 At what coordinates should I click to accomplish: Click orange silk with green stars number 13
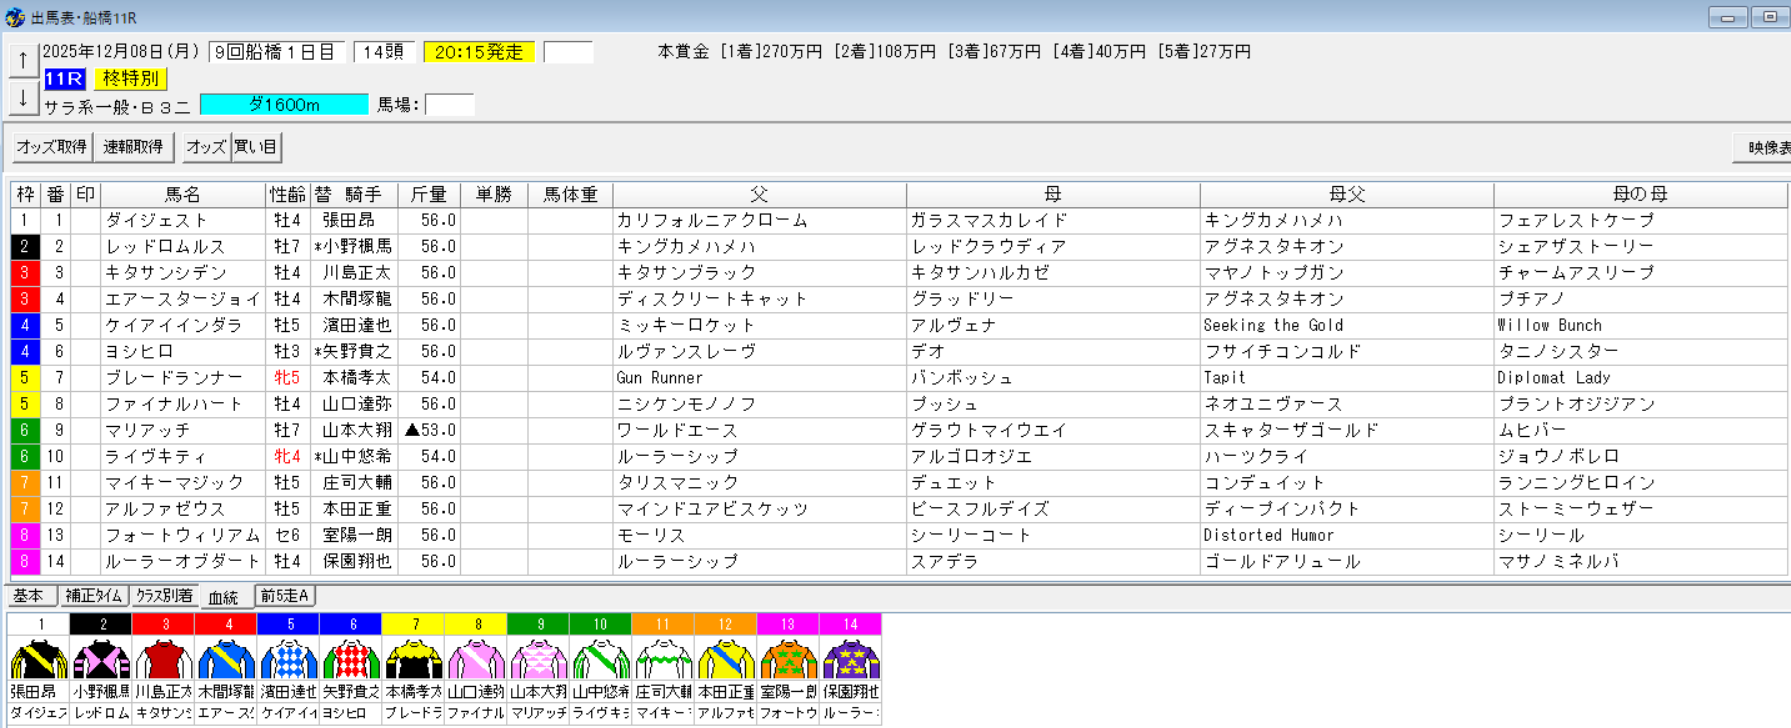point(788,660)
